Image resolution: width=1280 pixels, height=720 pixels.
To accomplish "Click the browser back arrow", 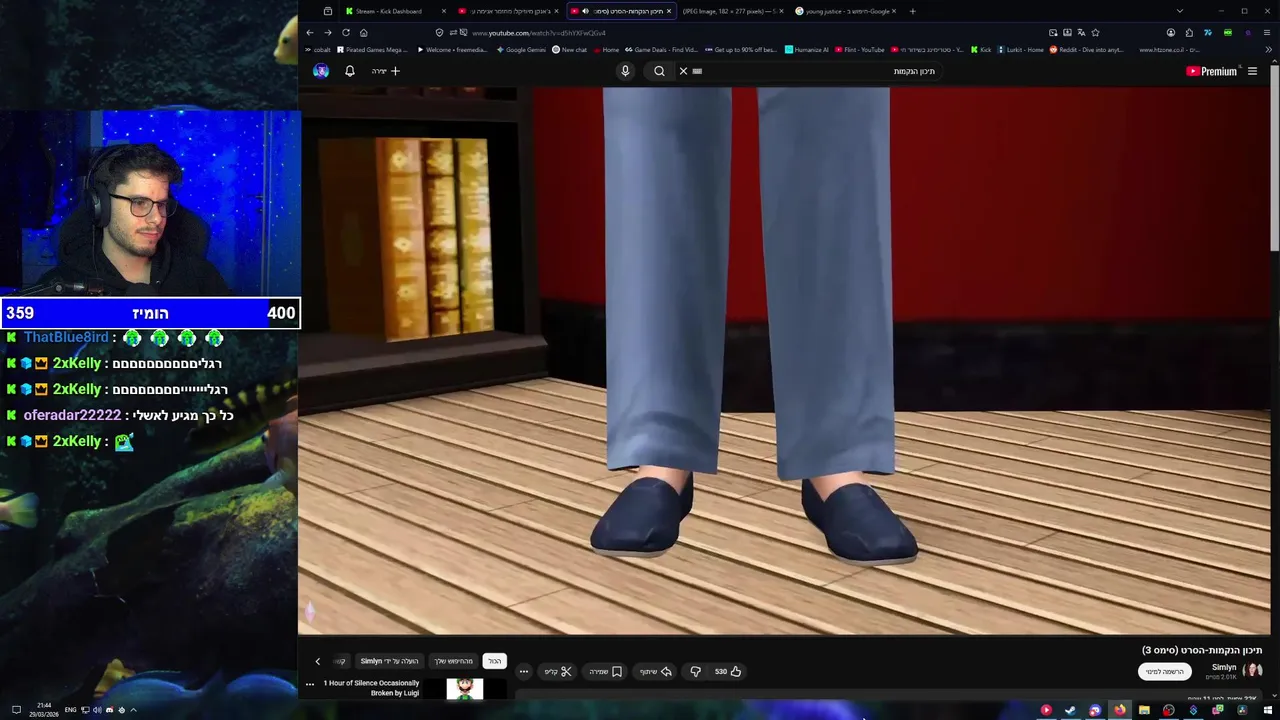I will click(x=310, y=32).
